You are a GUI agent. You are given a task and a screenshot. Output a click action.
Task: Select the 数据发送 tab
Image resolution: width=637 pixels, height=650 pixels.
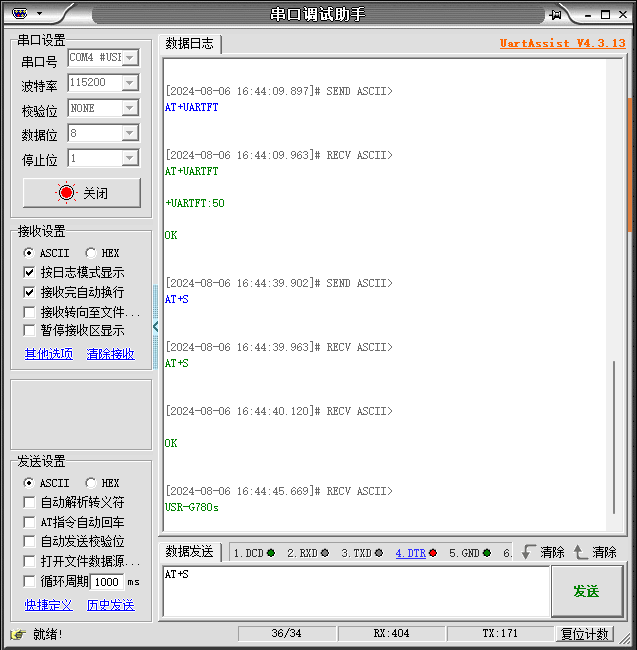tap(189, 552)
